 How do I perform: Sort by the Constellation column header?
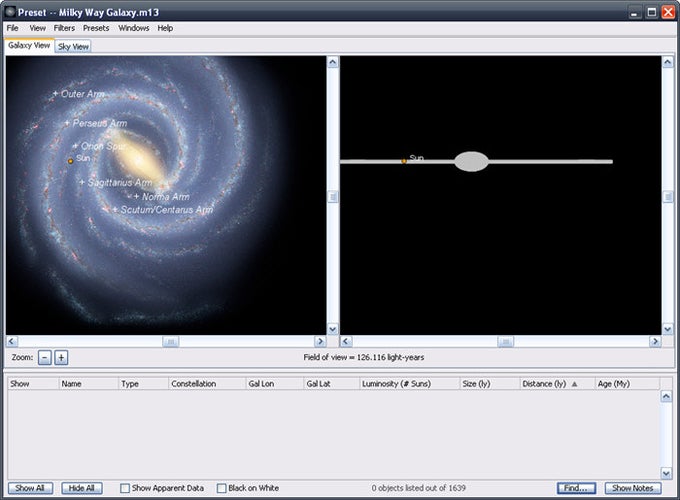click(x=206, y=384)
